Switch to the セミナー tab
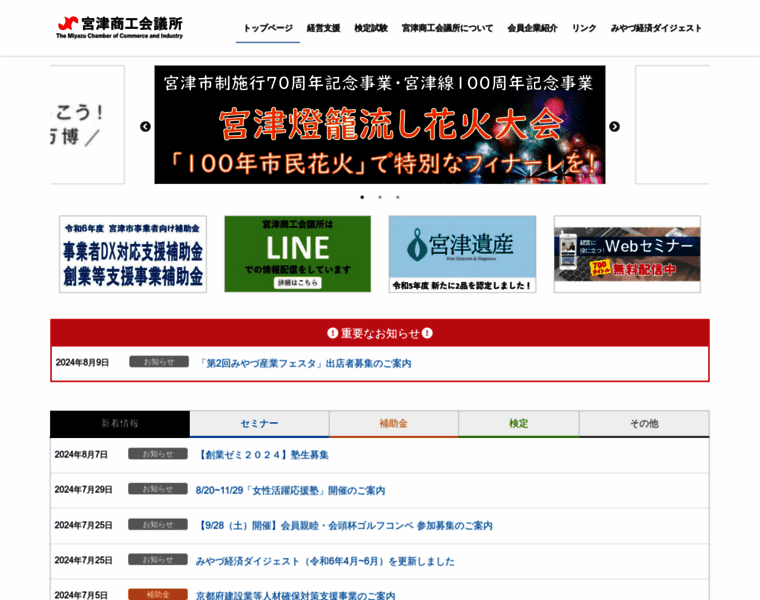This screenshot has height=600, width=760. [x=259, y=424]
